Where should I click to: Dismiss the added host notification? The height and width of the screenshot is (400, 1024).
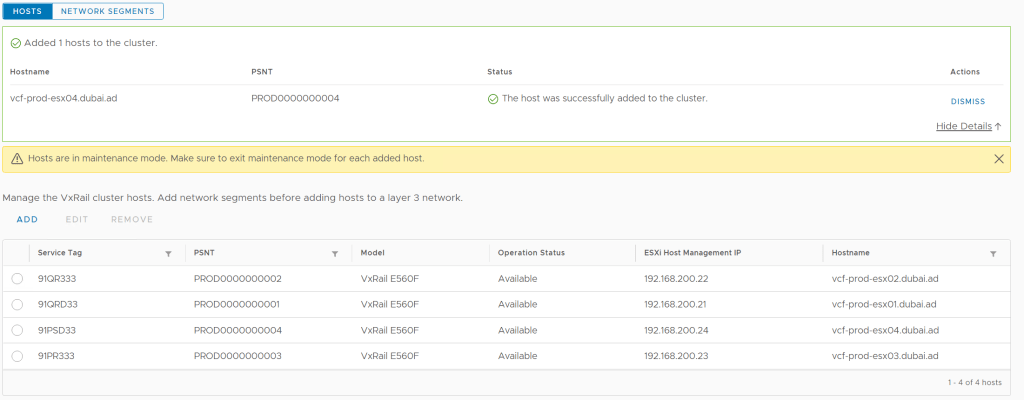967,101
